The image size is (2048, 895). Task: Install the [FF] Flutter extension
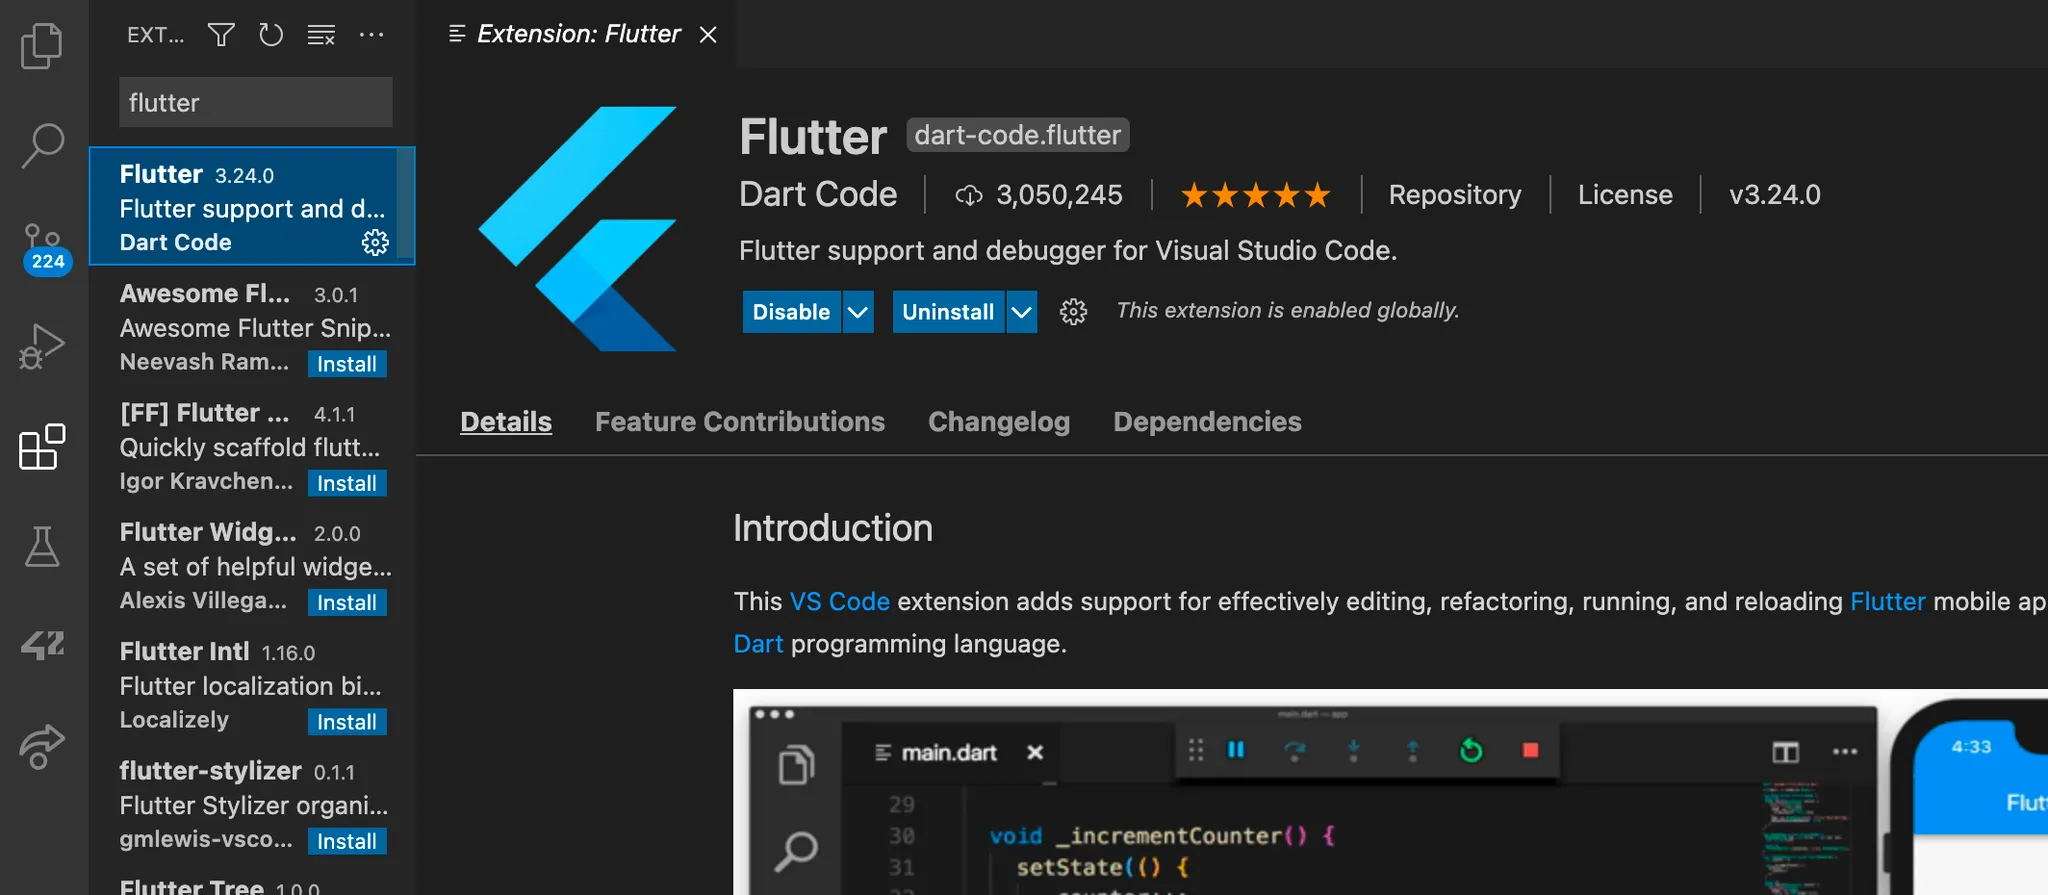[x=347, y=483]
